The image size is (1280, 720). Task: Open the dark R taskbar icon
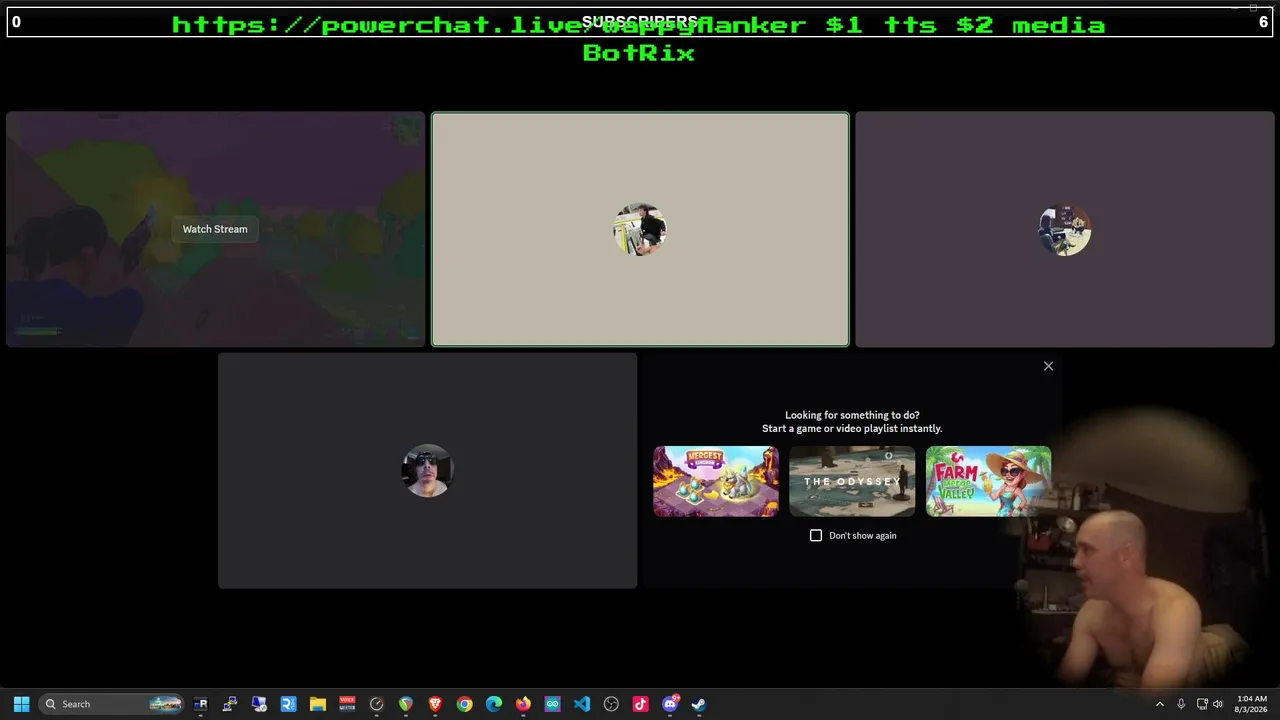point(201,704)
